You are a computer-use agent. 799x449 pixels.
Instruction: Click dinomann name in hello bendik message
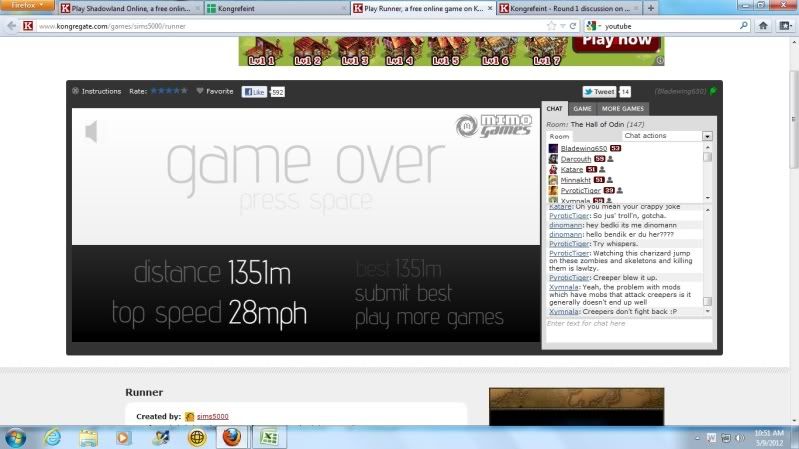pyautogui.click(x=565, y=234)
